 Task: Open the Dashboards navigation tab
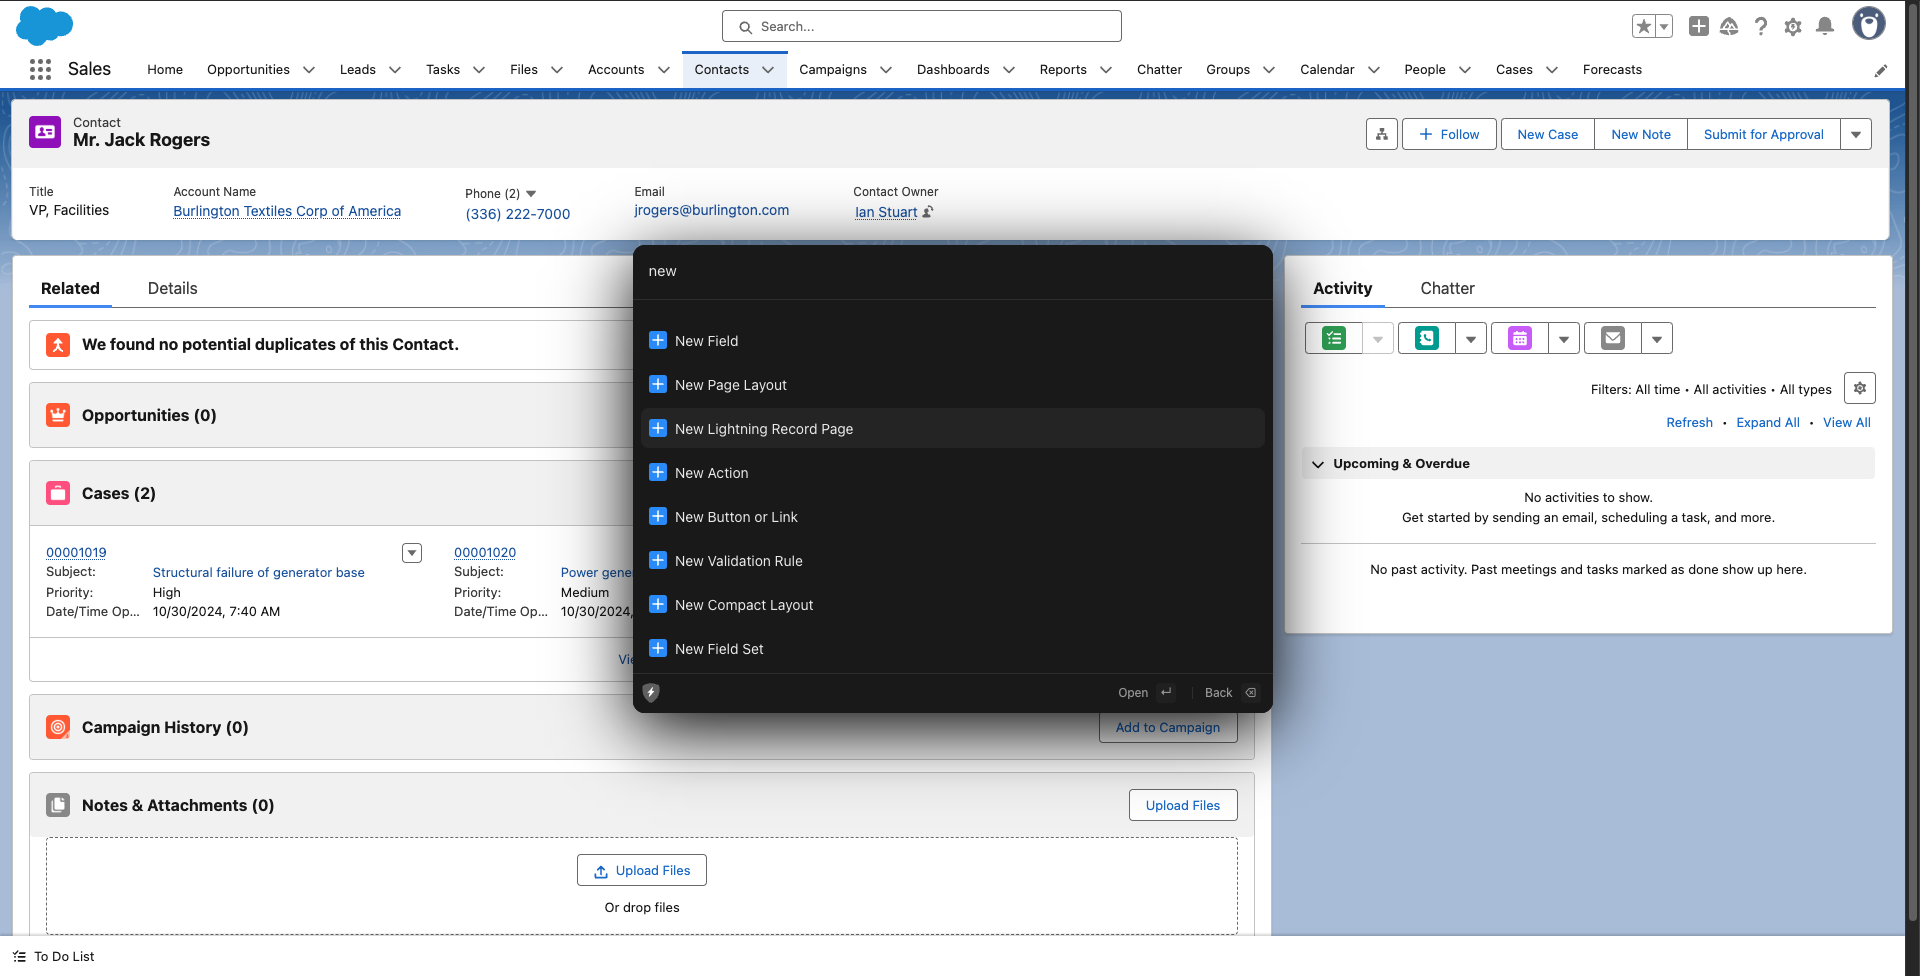953,70
